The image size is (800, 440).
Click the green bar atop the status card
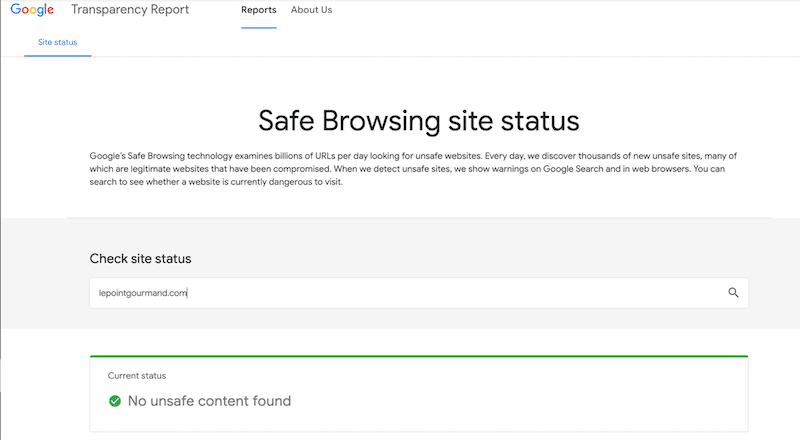coord(418,356)
